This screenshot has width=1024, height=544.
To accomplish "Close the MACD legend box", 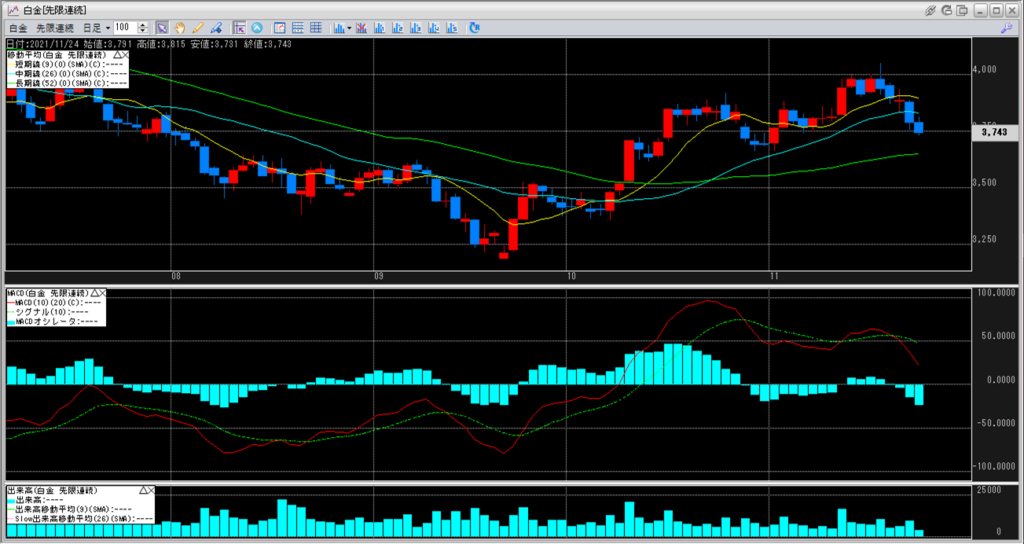I will click(103, 293).
